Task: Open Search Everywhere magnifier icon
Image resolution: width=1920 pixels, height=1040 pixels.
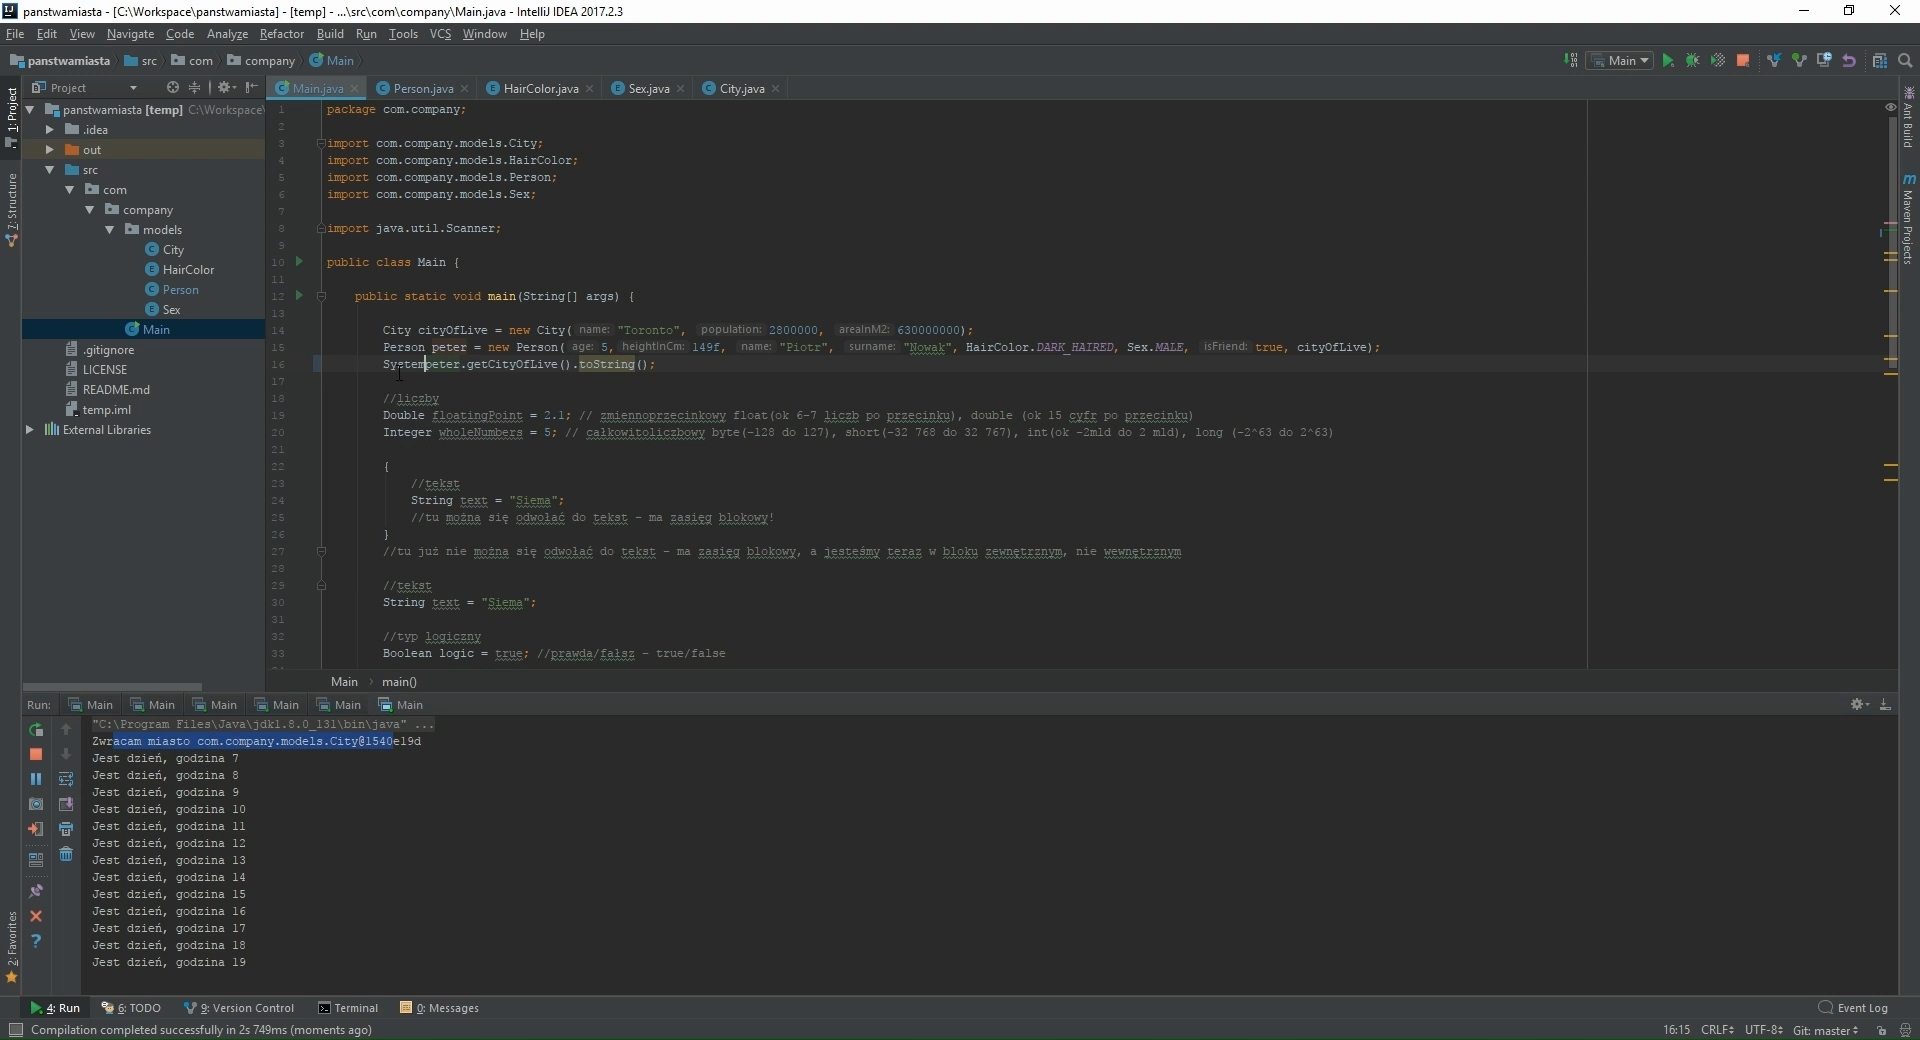Action: [x=1905, y=61]
